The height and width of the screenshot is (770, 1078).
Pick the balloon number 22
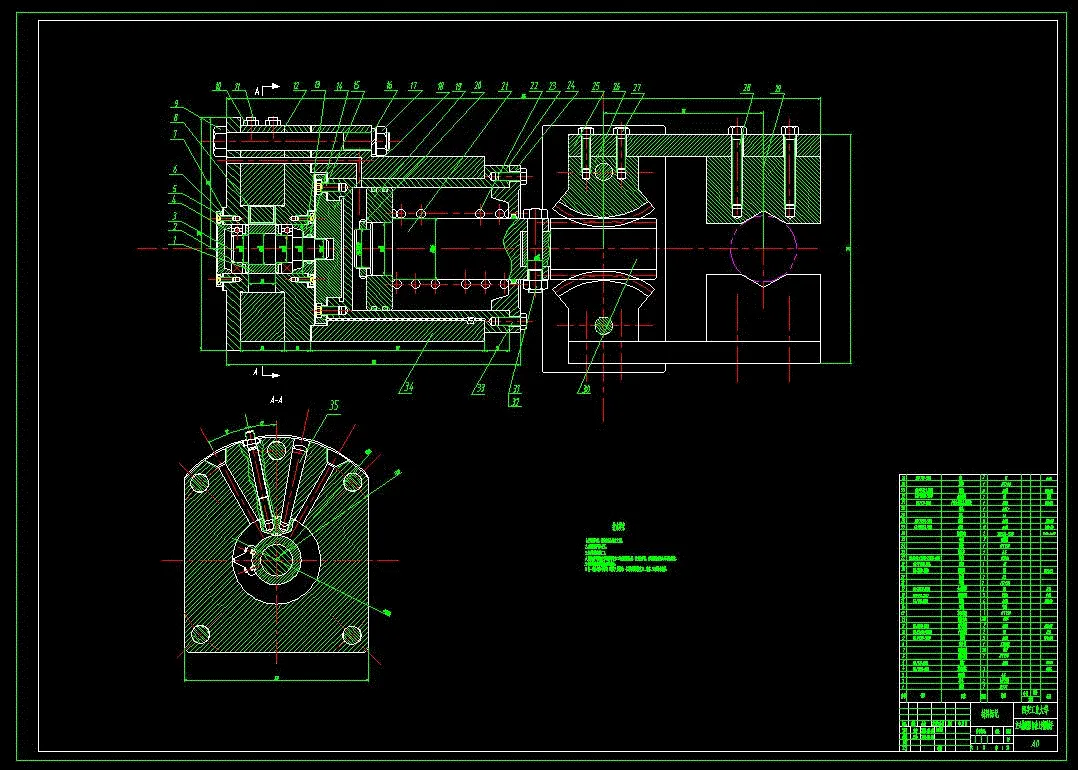534,86
